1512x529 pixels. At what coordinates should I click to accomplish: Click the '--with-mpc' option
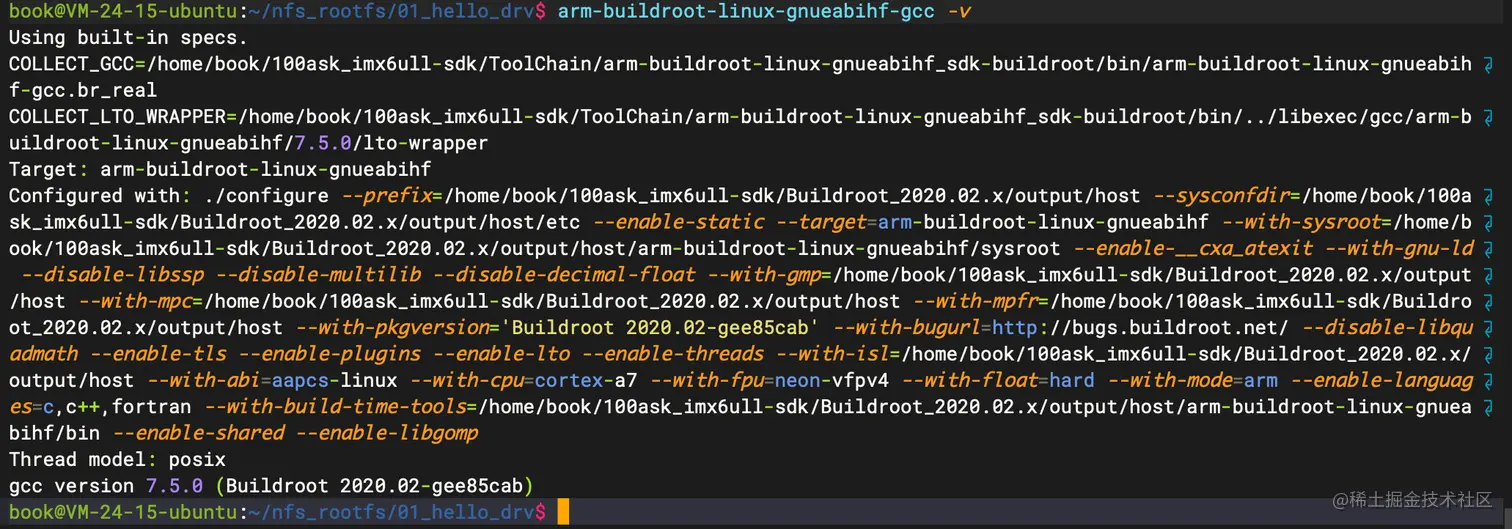click(x=134, y=301)
